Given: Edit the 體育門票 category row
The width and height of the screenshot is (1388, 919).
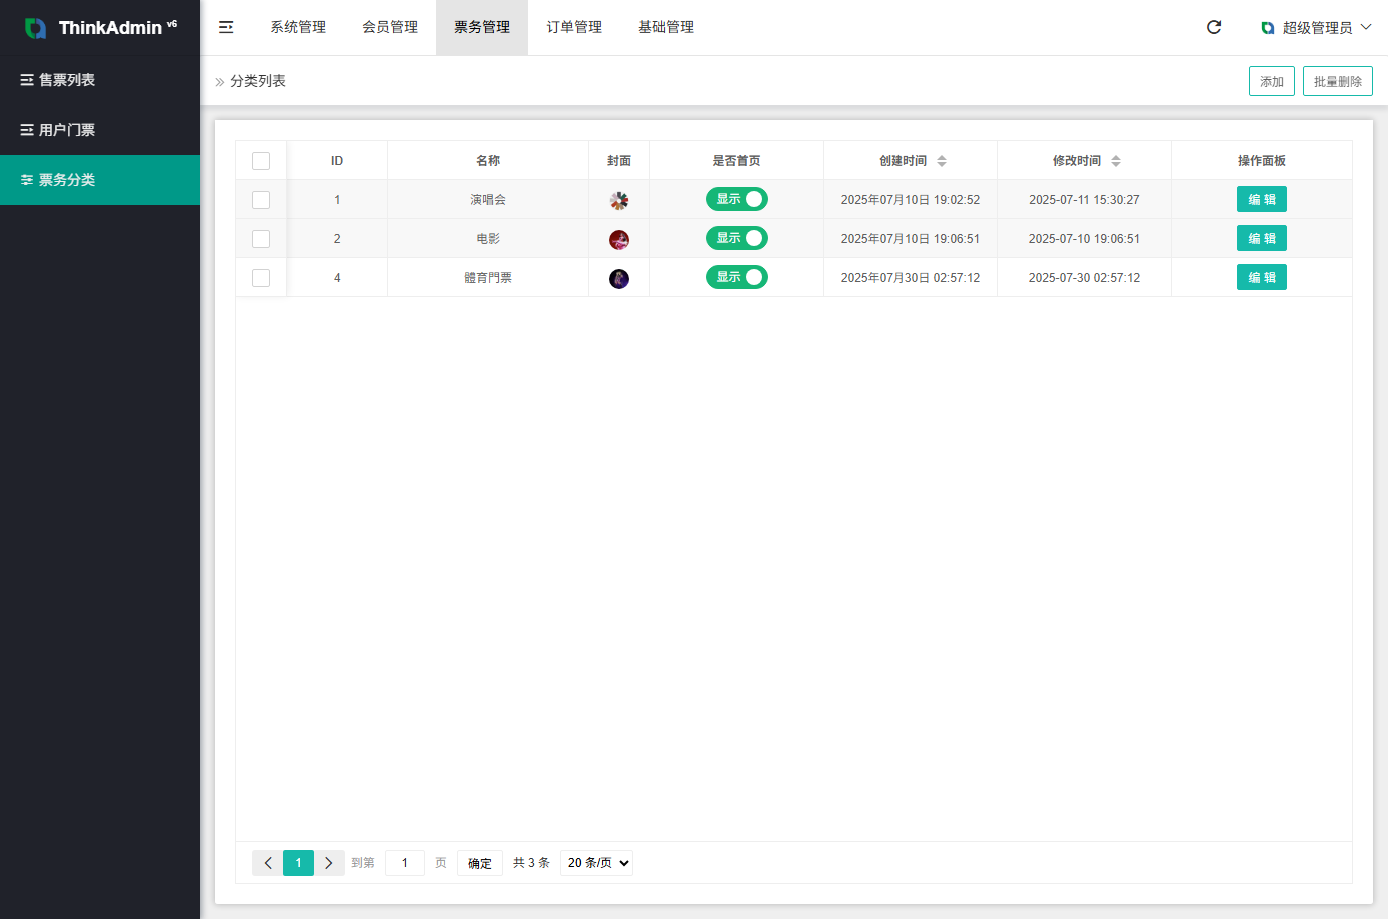Looking at the screenshot, I should [1262, 277].
